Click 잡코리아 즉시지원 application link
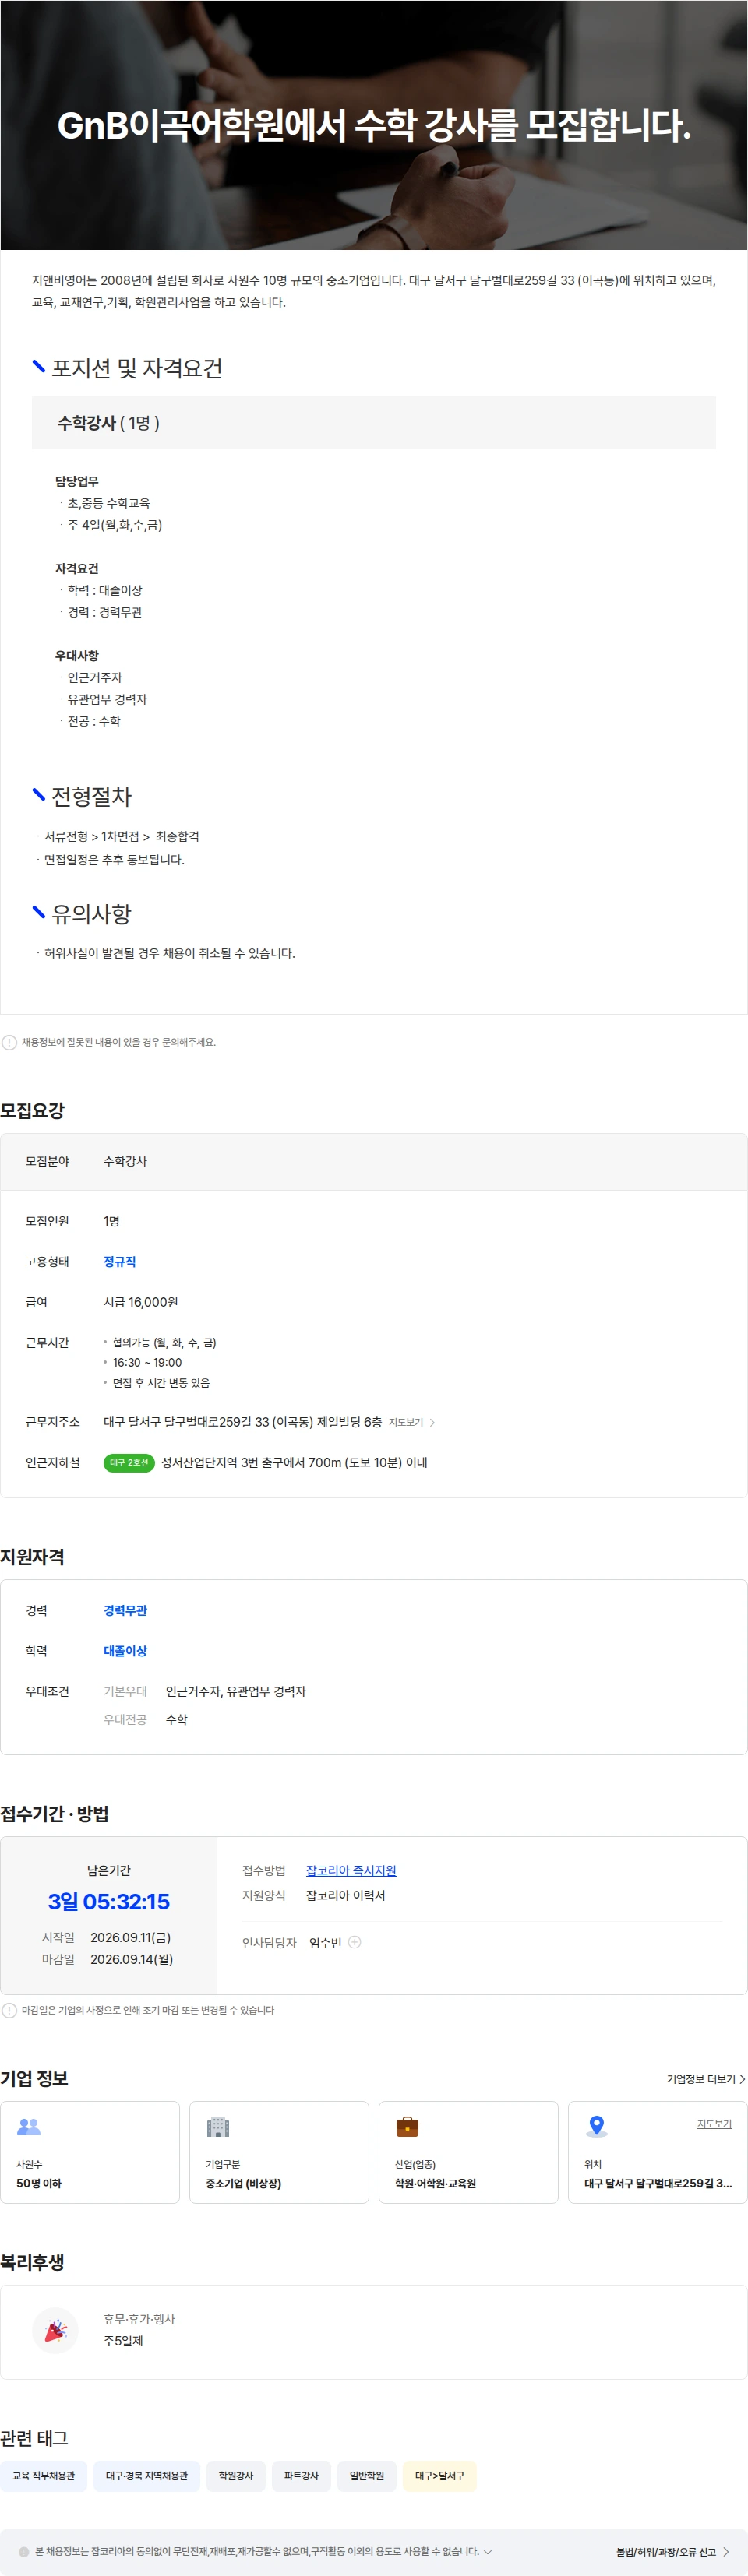 [351, 1870]
